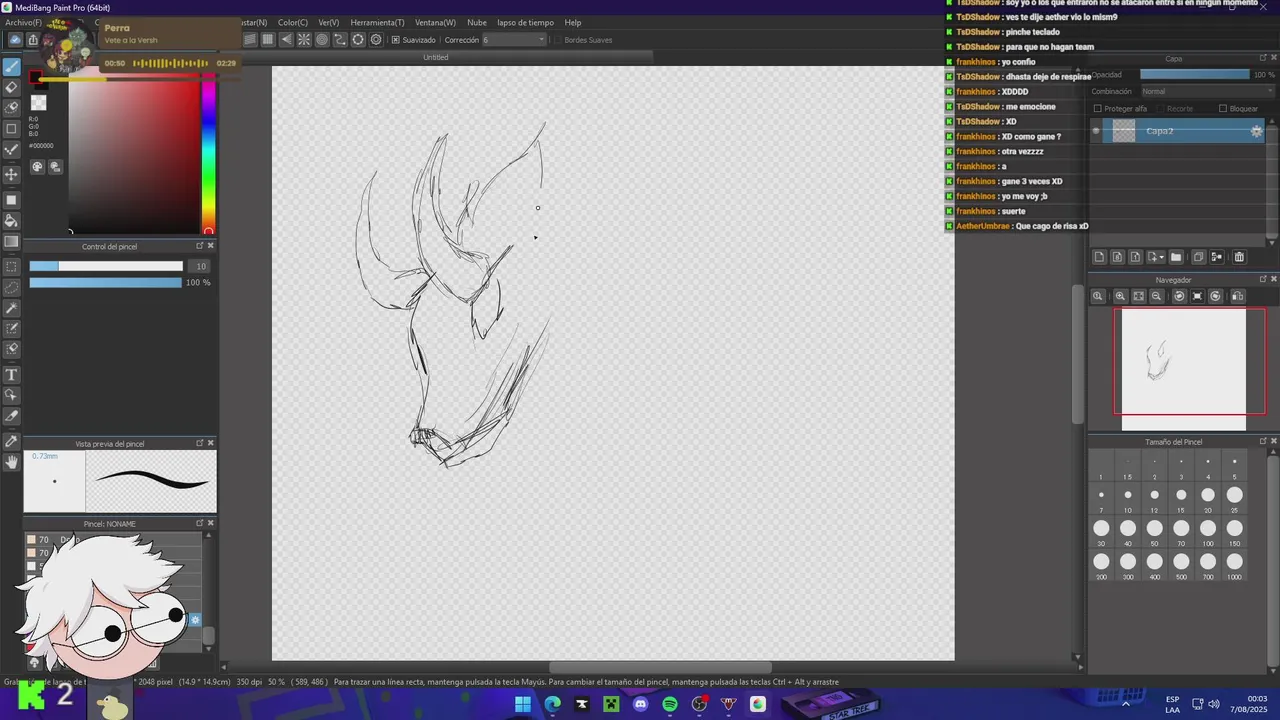The height and width of the screenshot is (720, 1280).
Task: Rotate canvas left in Navegador
Action: (1179, 296)
